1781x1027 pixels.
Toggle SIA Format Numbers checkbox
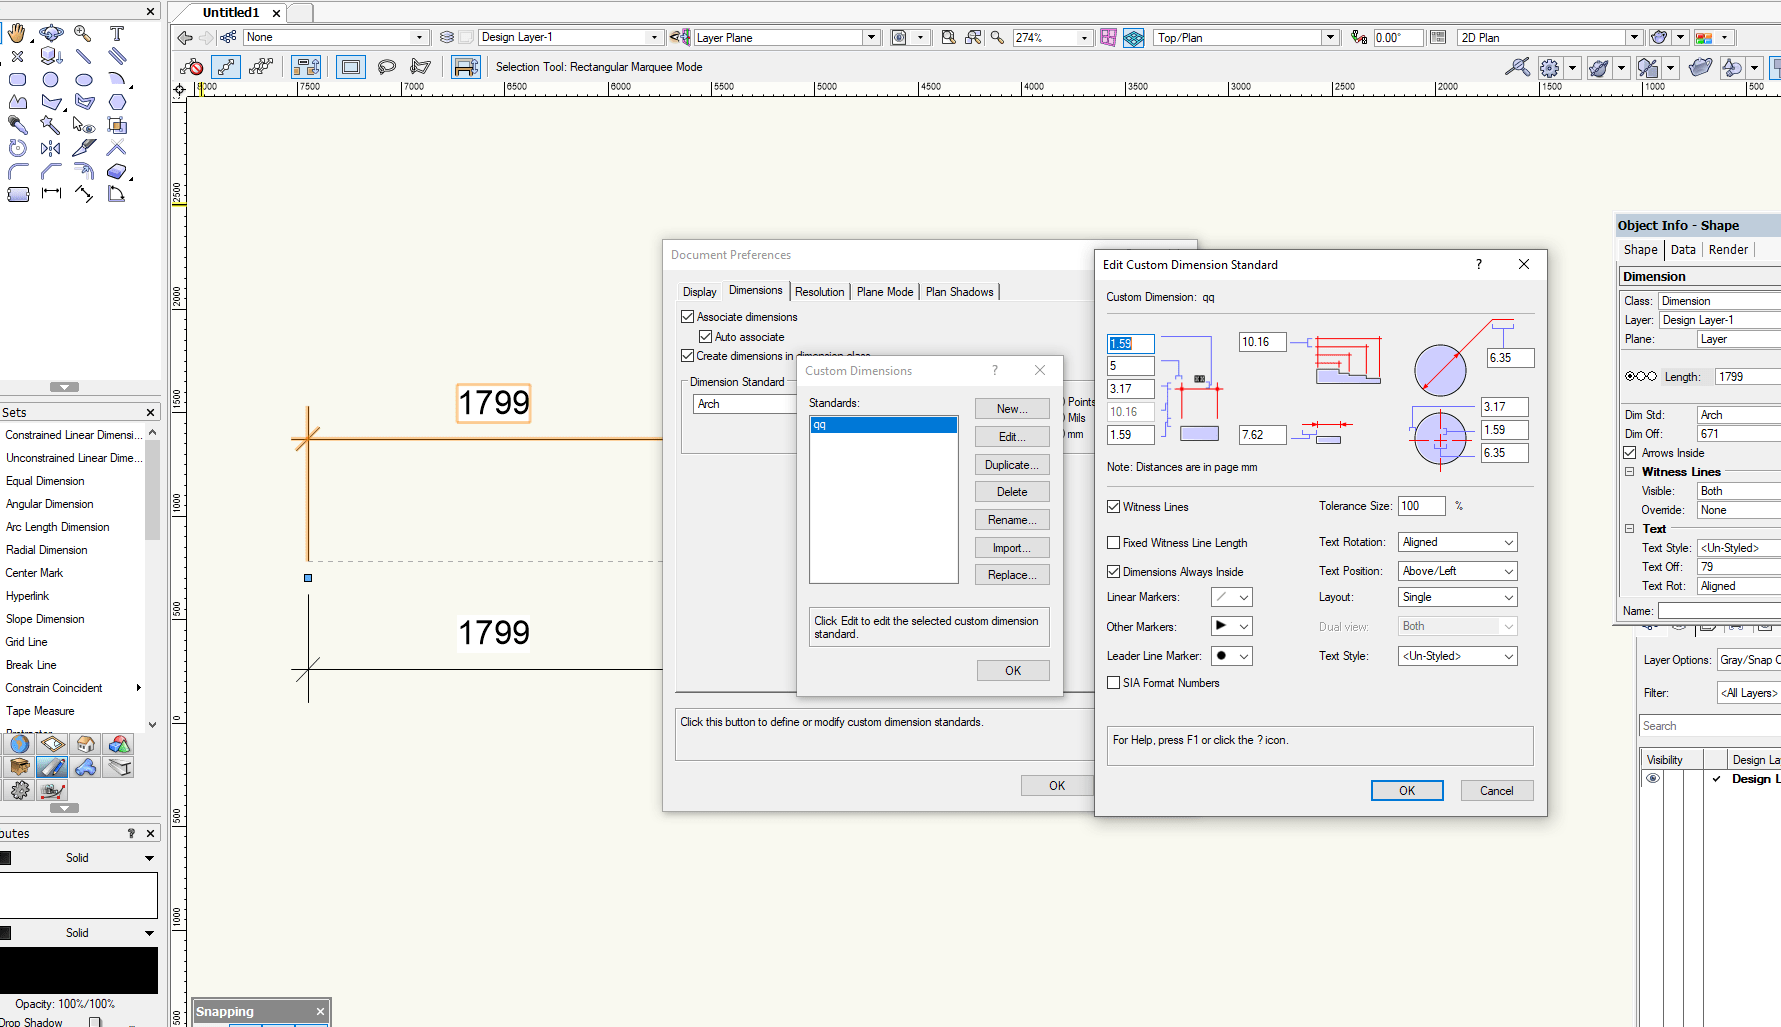(x=1114, y=682)
